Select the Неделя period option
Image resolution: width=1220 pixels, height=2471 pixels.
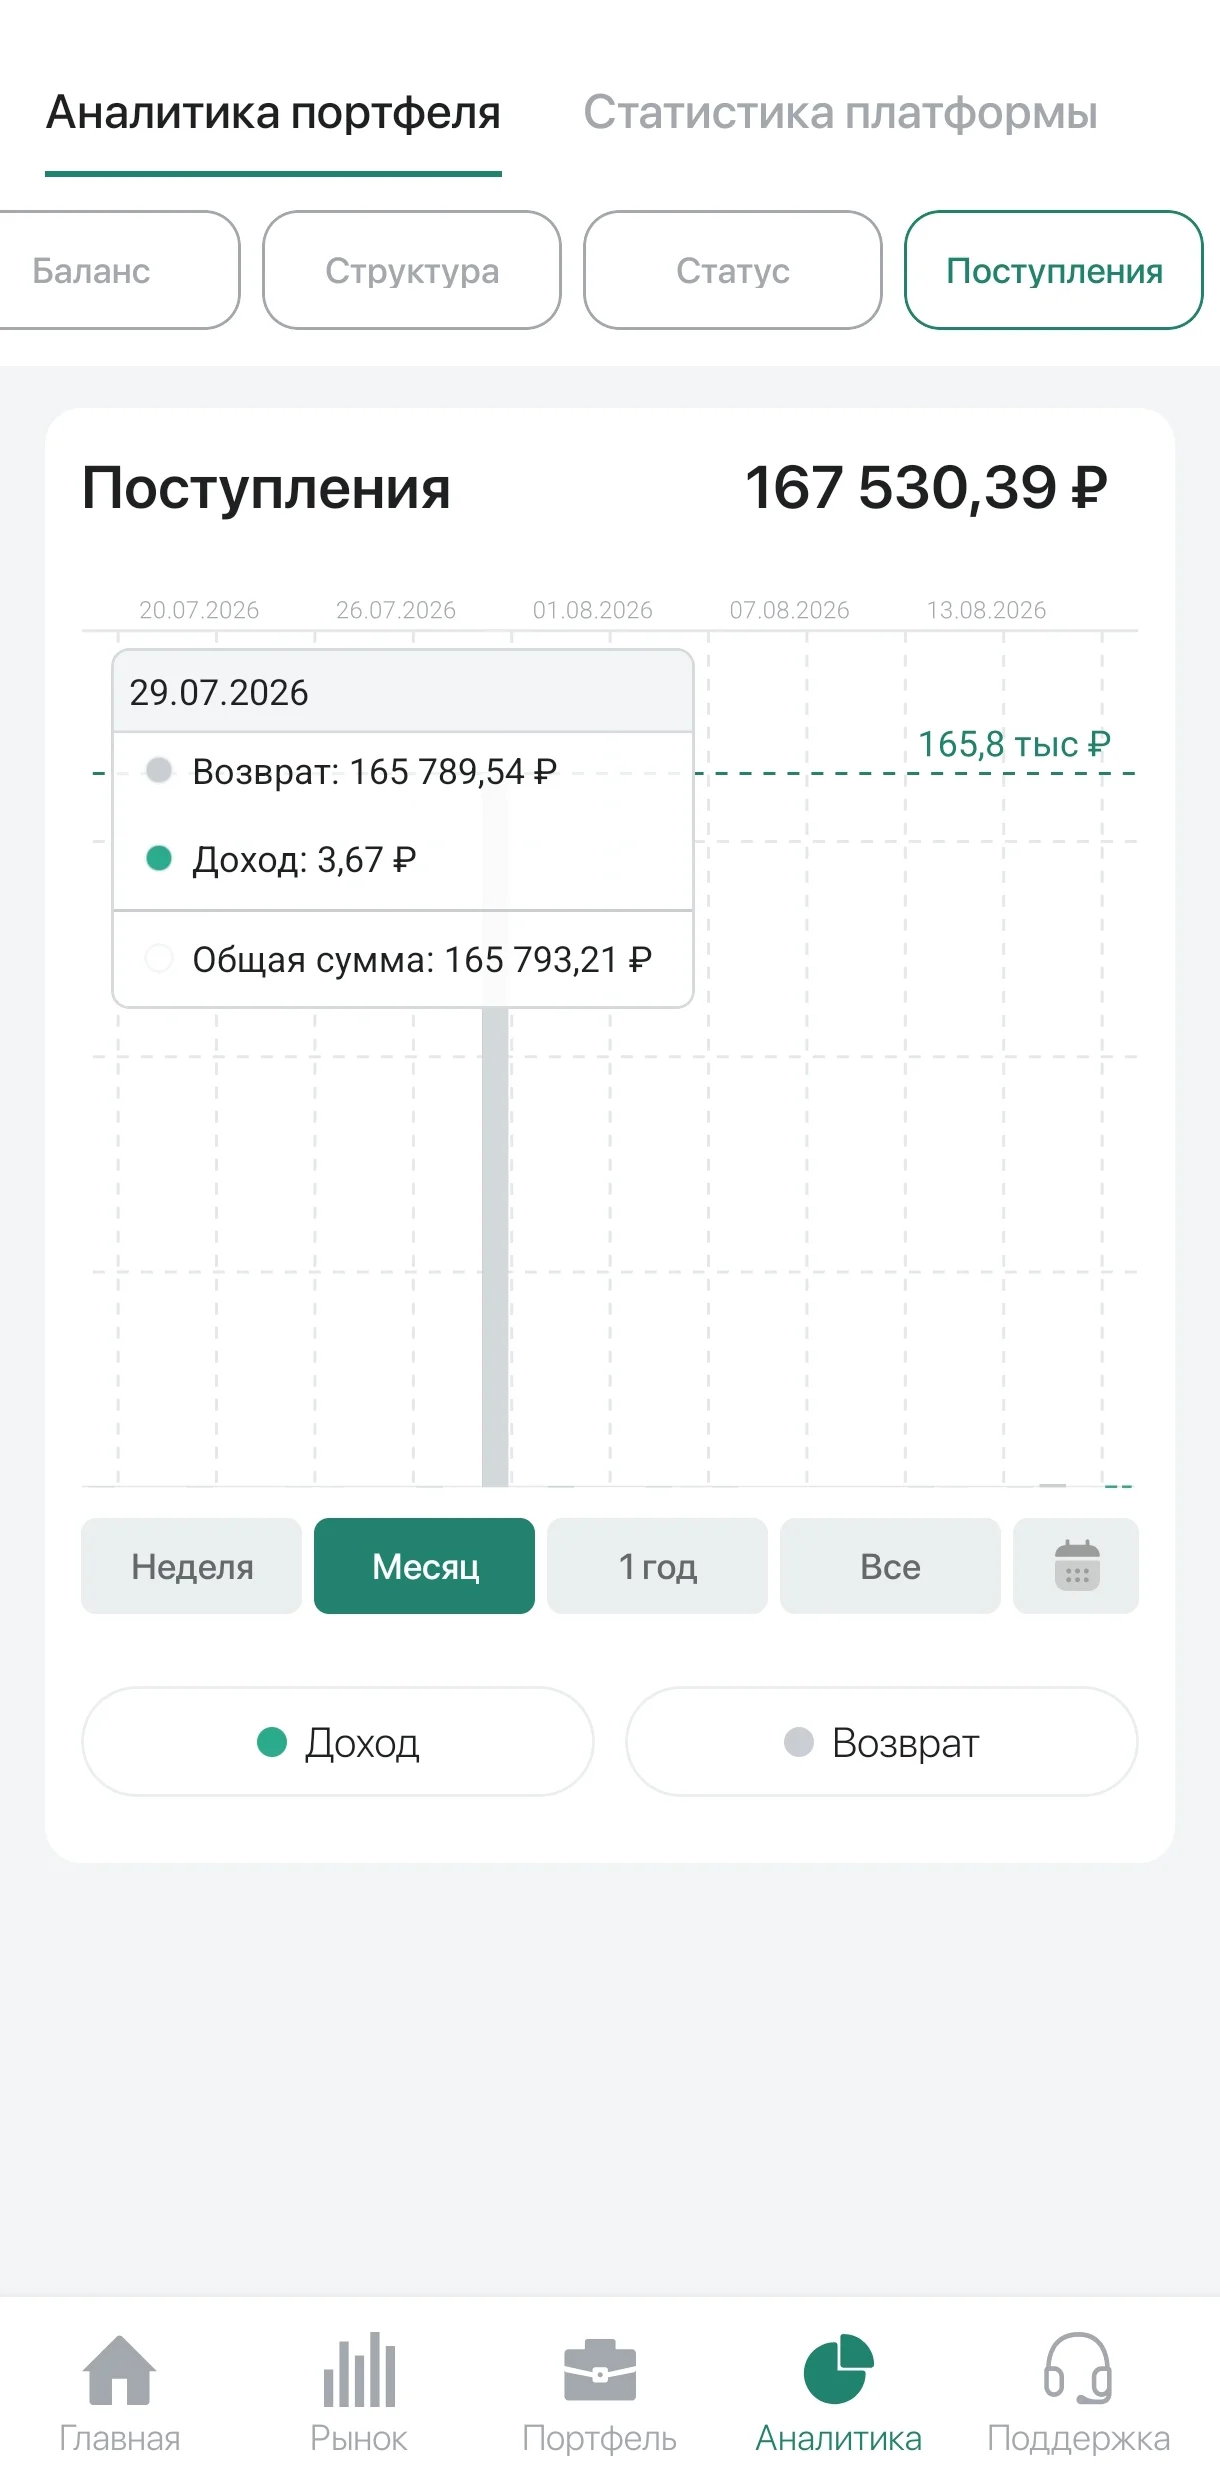(191, 1565)
